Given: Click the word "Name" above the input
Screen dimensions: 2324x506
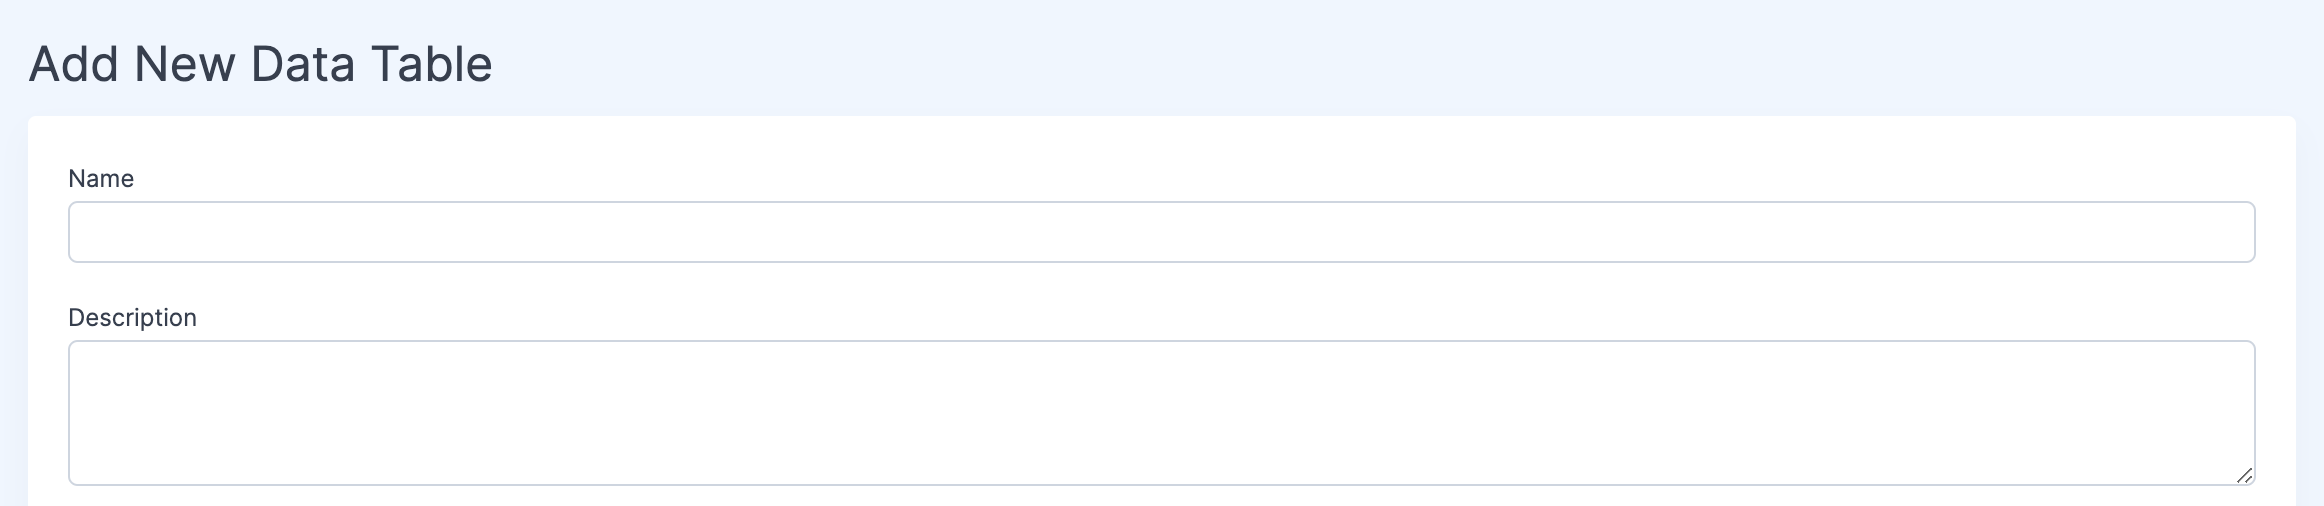Looking at the screenshot, I should click(x=101, y=178).
